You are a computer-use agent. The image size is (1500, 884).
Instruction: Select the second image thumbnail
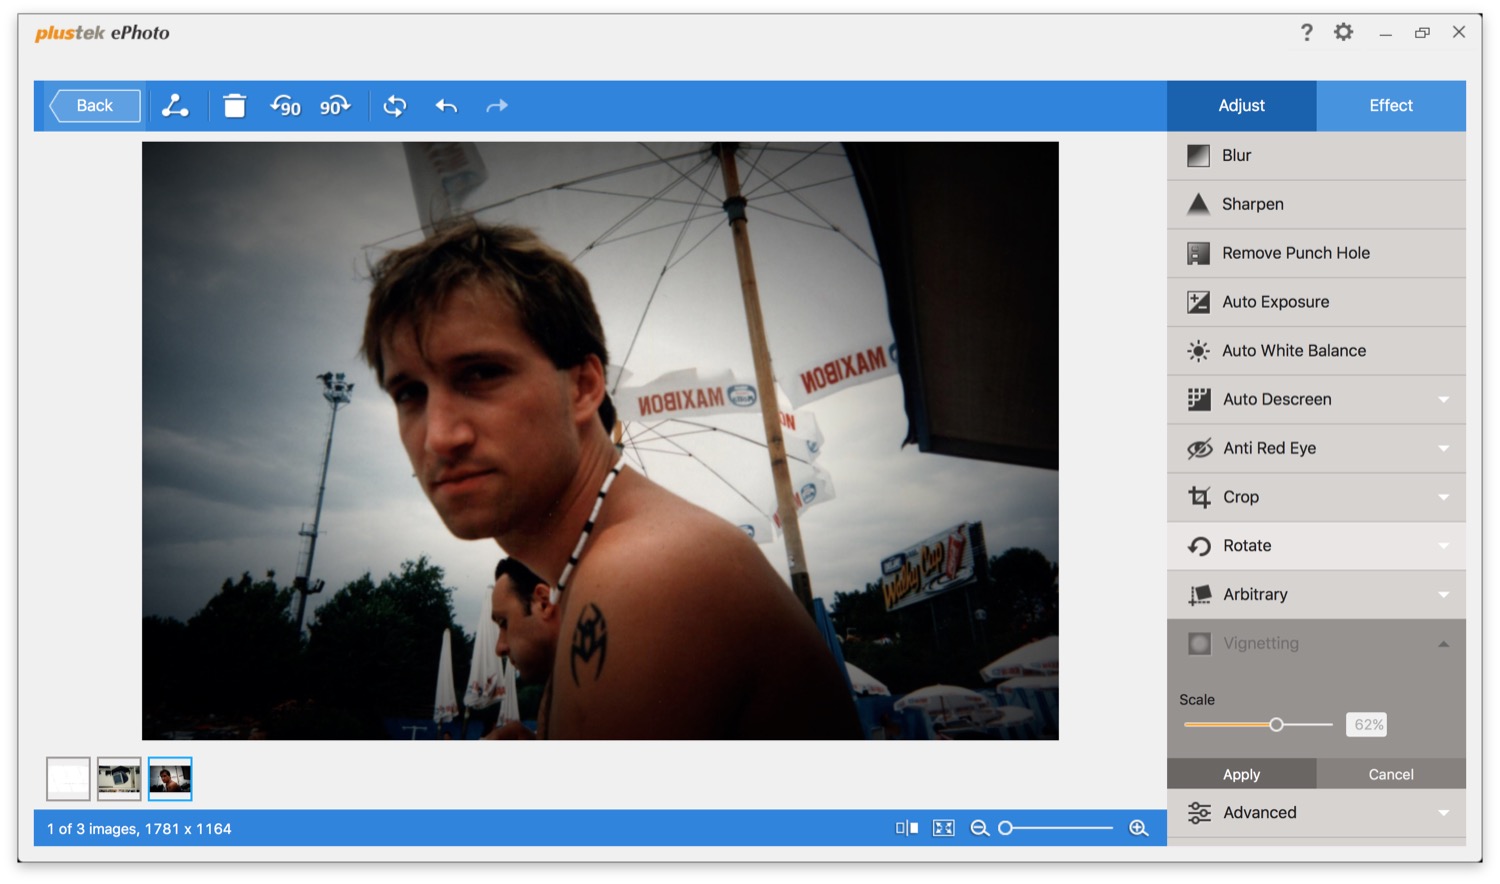[x=119, y=779]
